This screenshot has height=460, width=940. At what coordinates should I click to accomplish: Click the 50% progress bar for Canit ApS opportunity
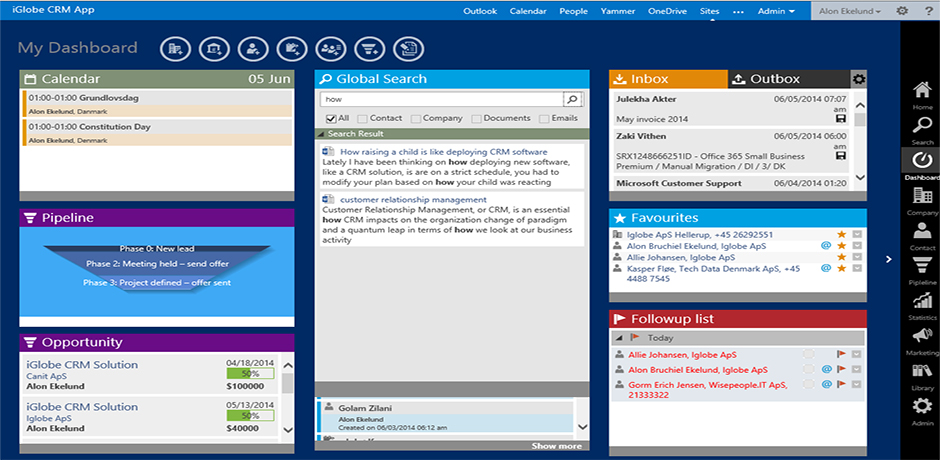pyautogui.click(x=250, y=374)
